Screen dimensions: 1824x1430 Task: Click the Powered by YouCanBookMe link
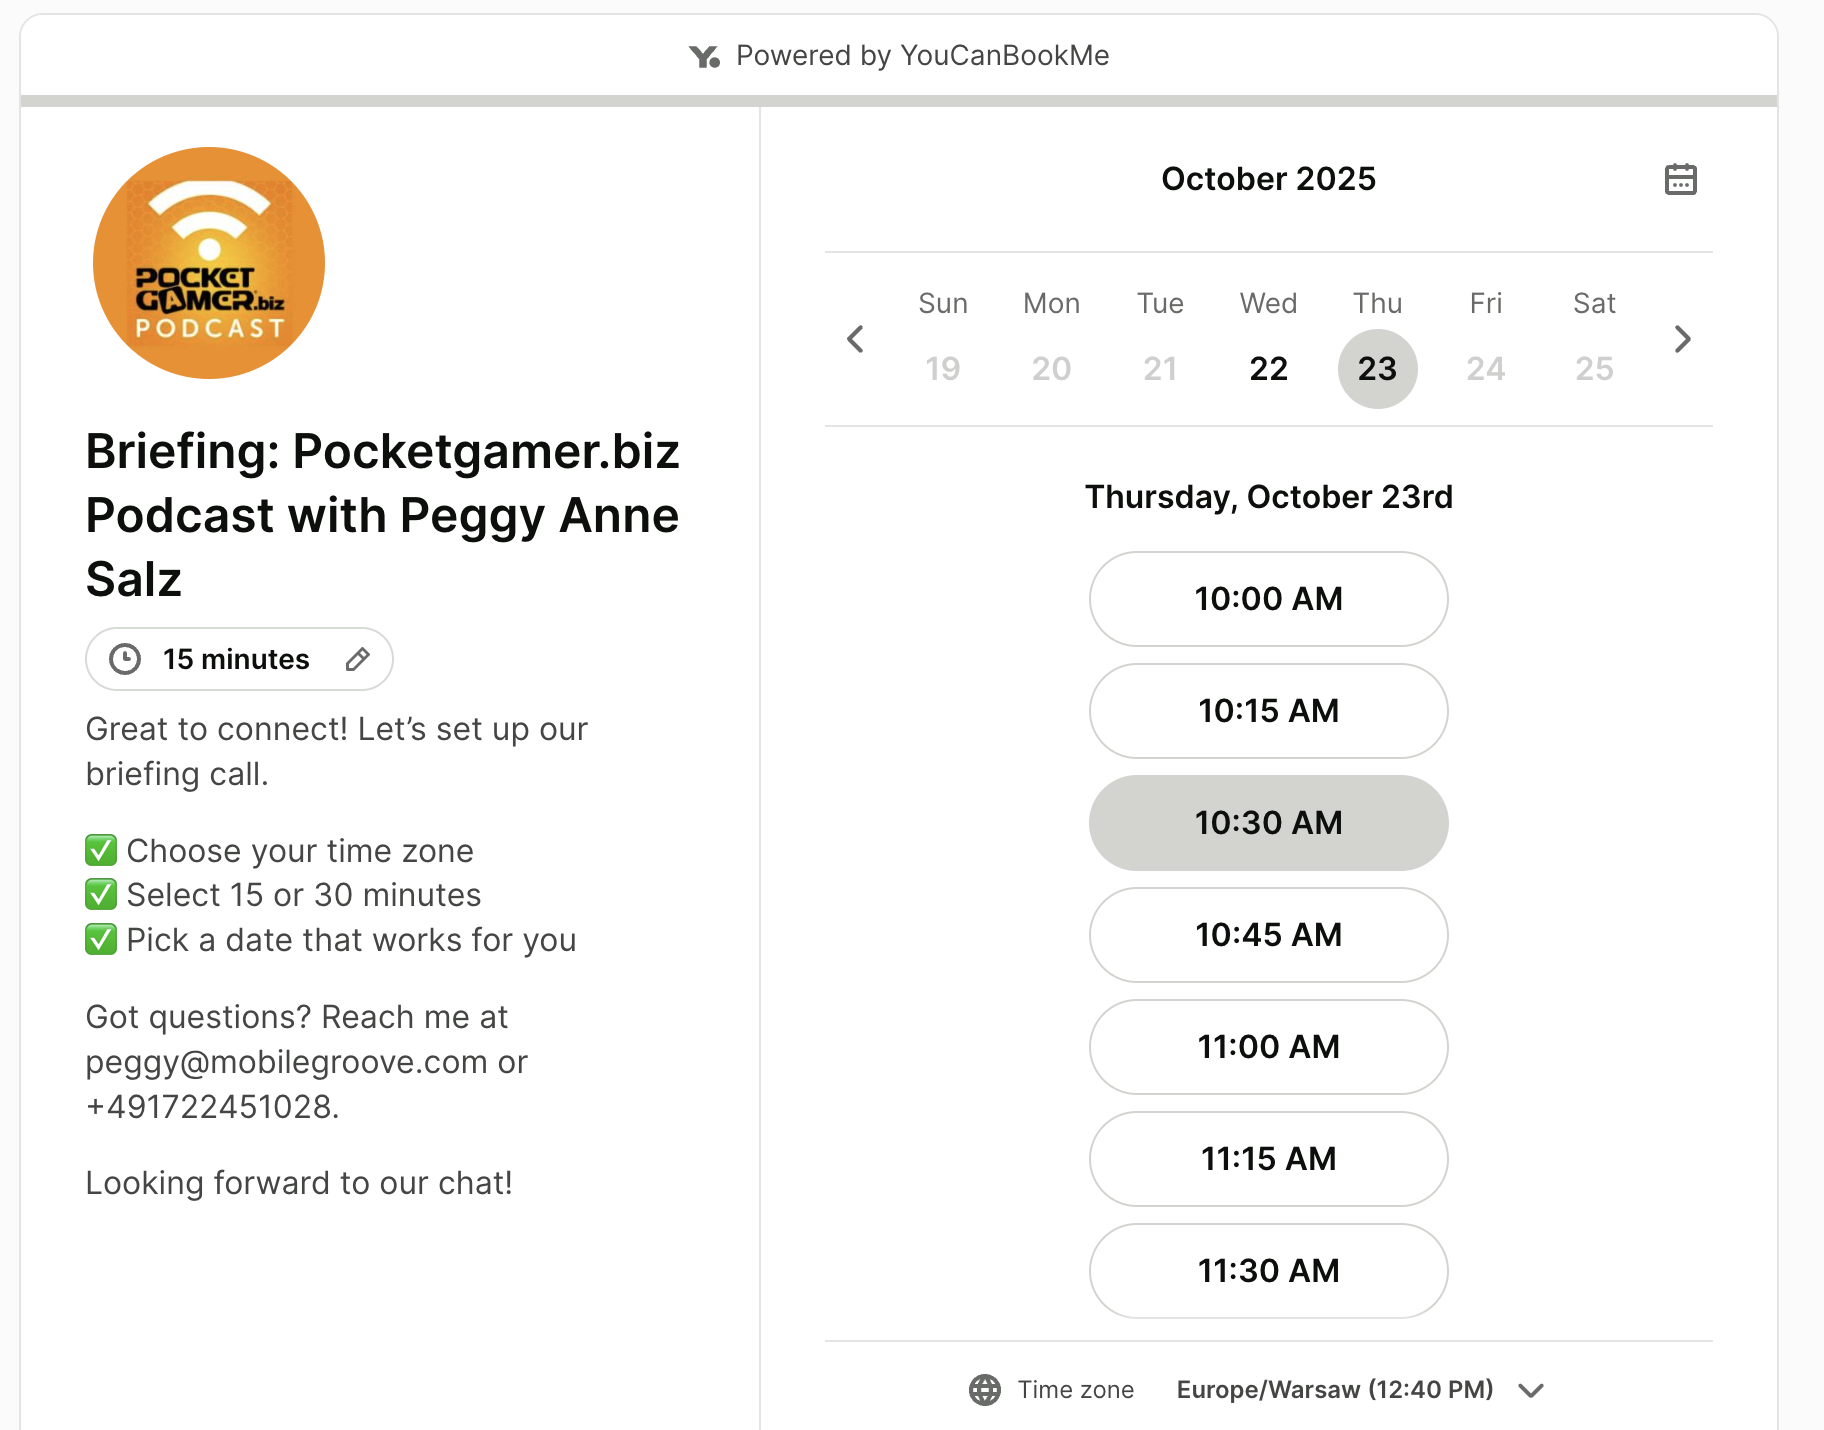(922, 56)
